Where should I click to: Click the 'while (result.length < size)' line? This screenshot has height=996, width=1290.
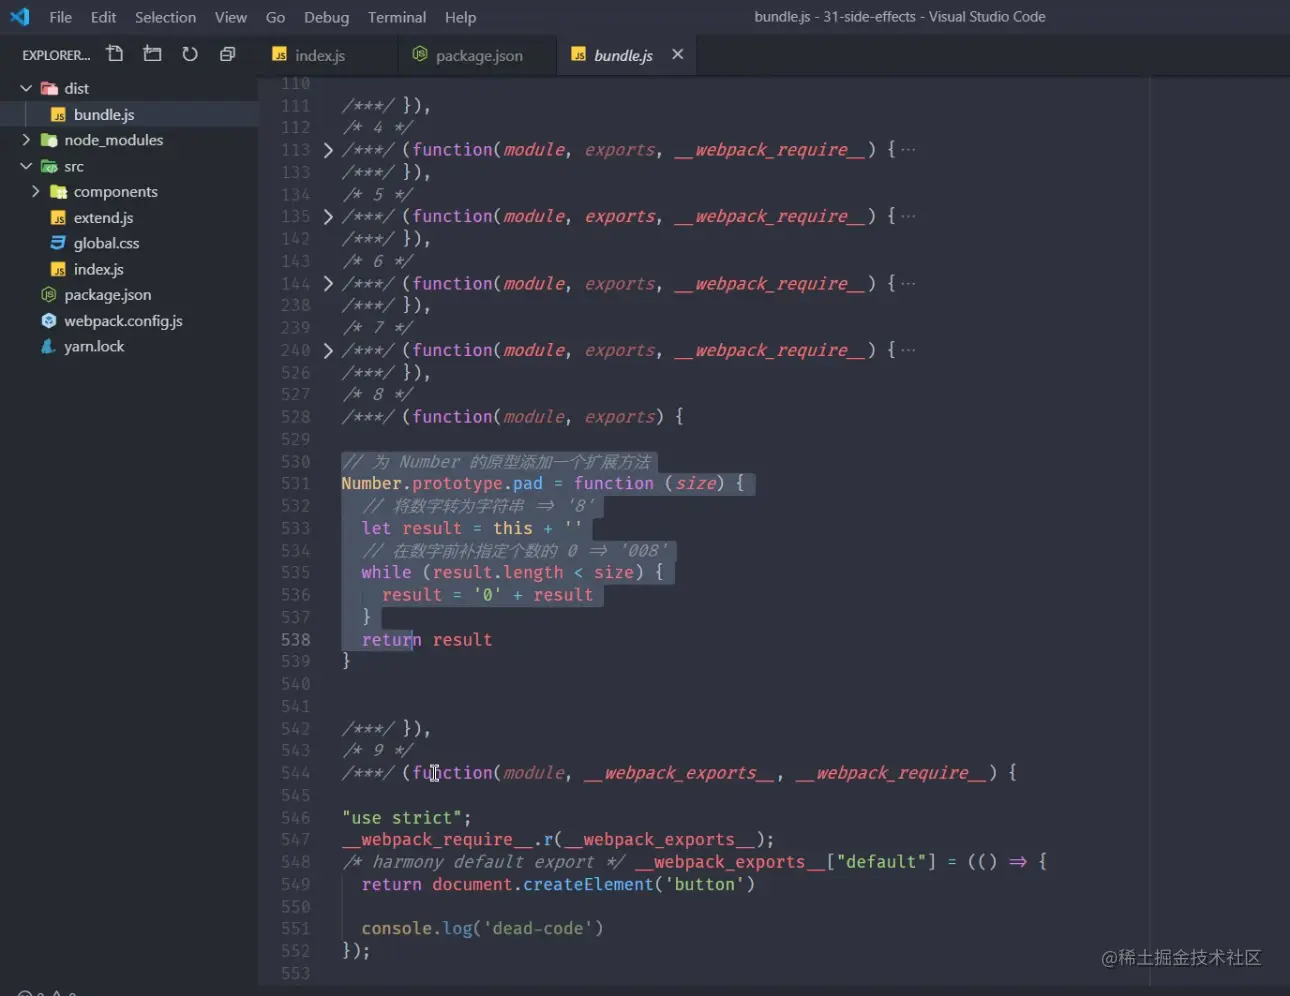click(512, 573)
